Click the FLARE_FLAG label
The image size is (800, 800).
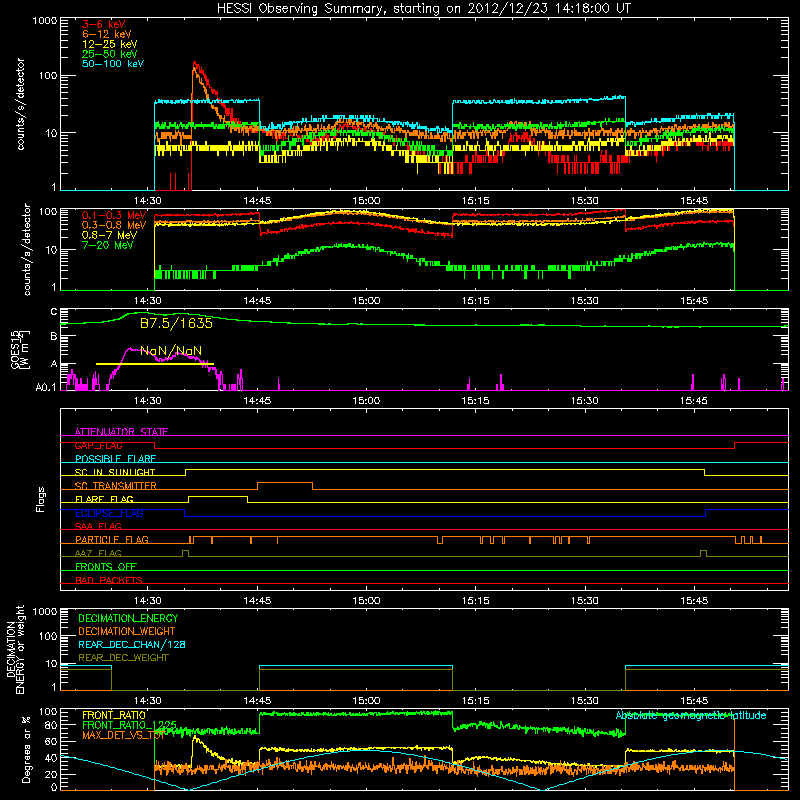pos(104,499)
